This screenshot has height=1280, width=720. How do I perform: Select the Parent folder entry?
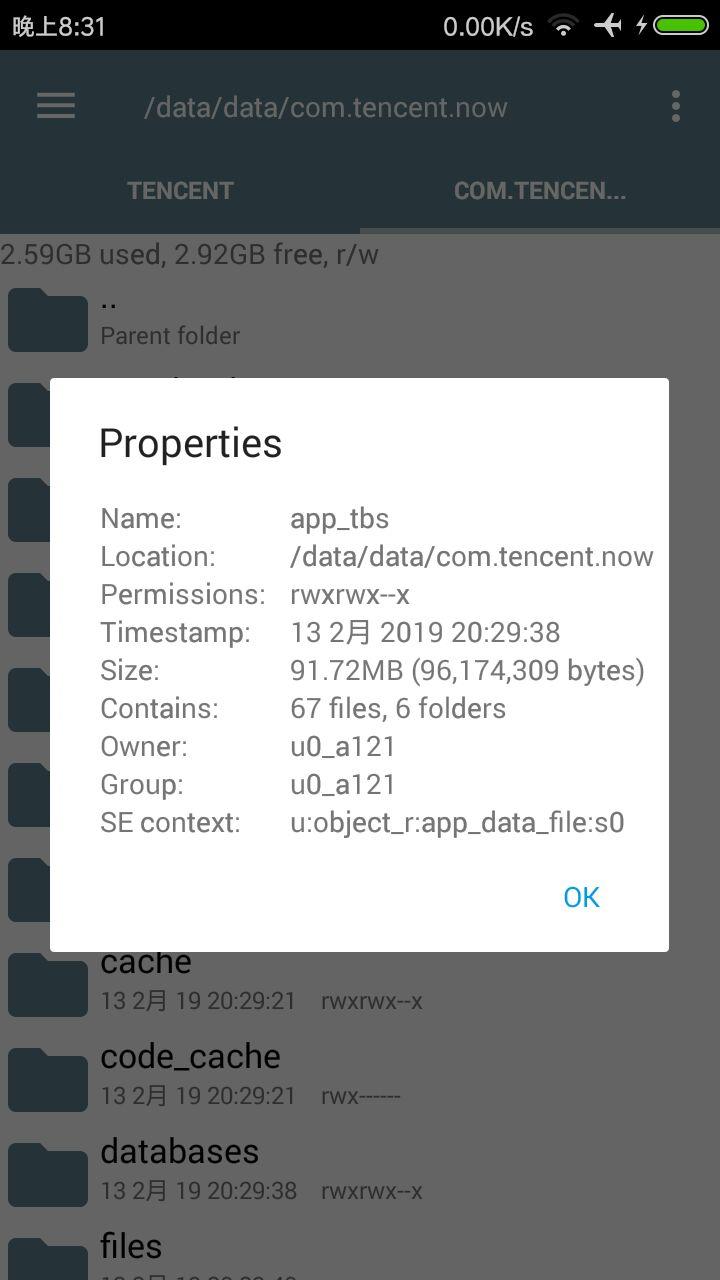[x=360, y=319]
